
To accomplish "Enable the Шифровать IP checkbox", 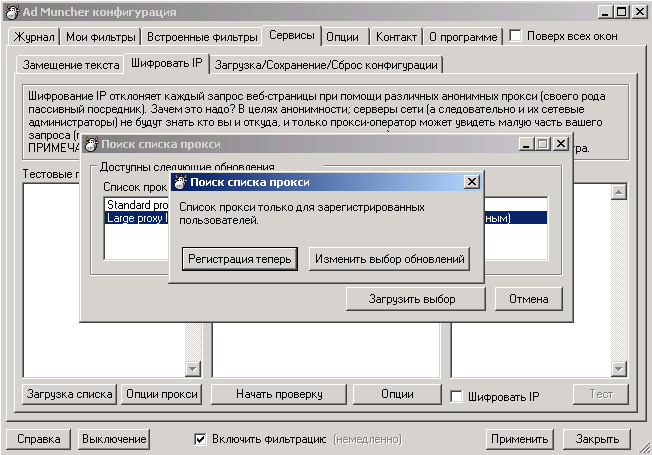I will click(x=456, y=396).
